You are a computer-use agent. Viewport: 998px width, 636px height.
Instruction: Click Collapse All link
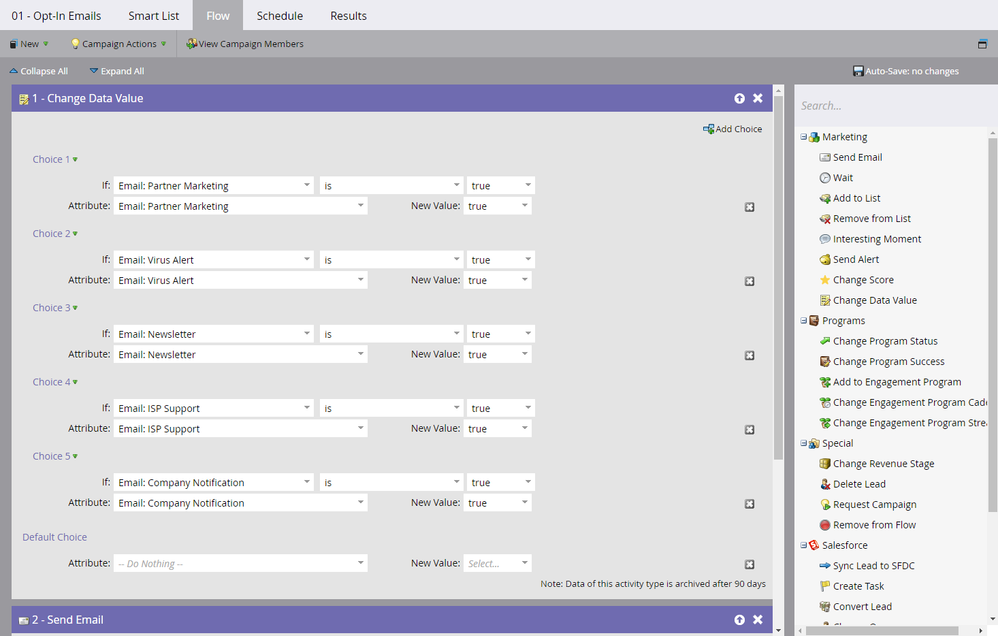coord(38,71)
